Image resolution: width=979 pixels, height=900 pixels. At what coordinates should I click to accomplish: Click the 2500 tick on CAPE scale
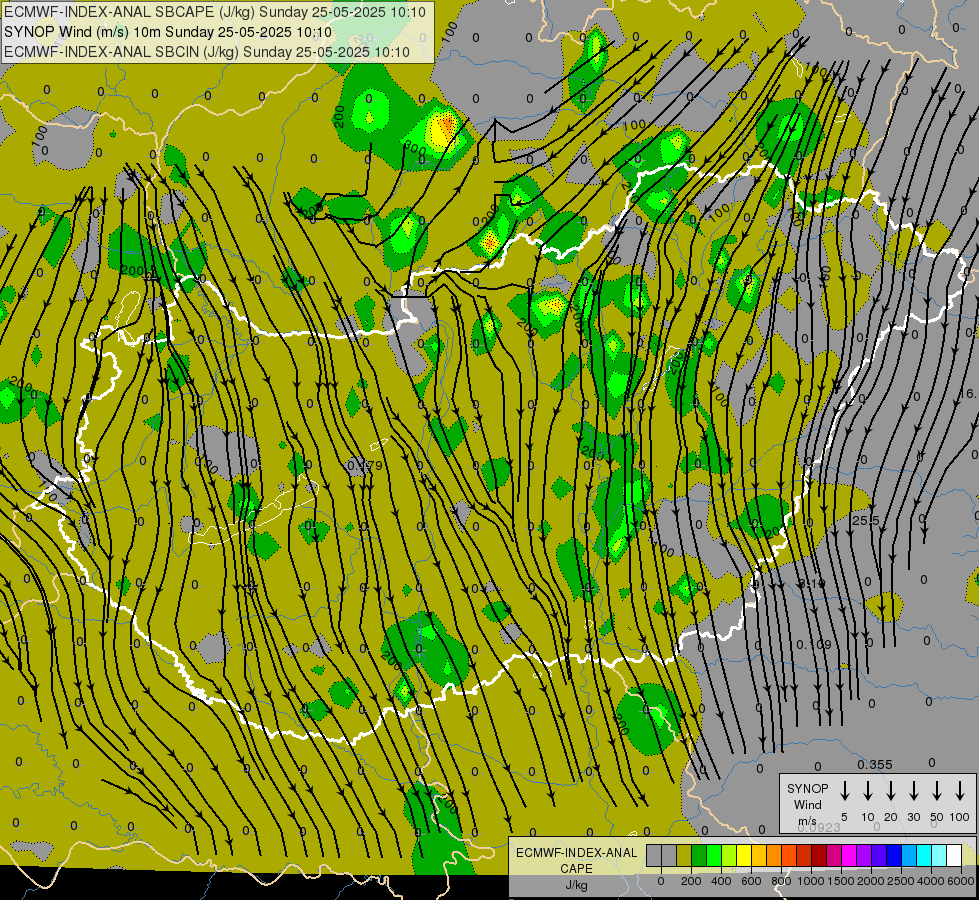tap(901, 881)
